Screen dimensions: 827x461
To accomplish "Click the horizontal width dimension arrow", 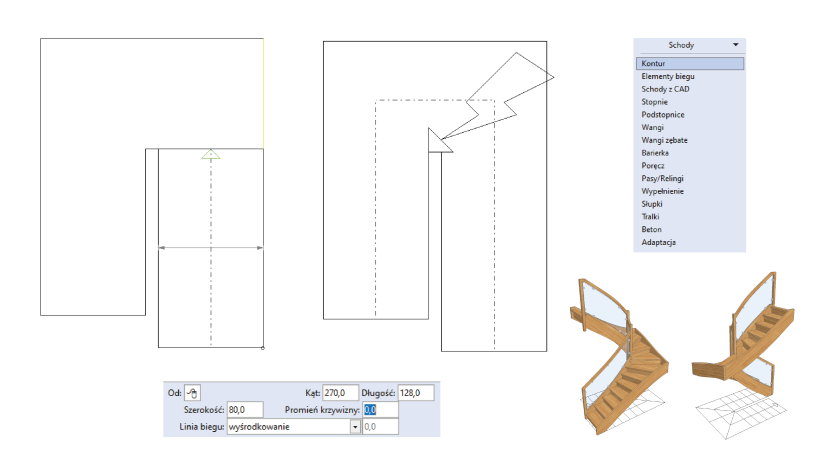I will pyautogui.click(x=211, y=247).
